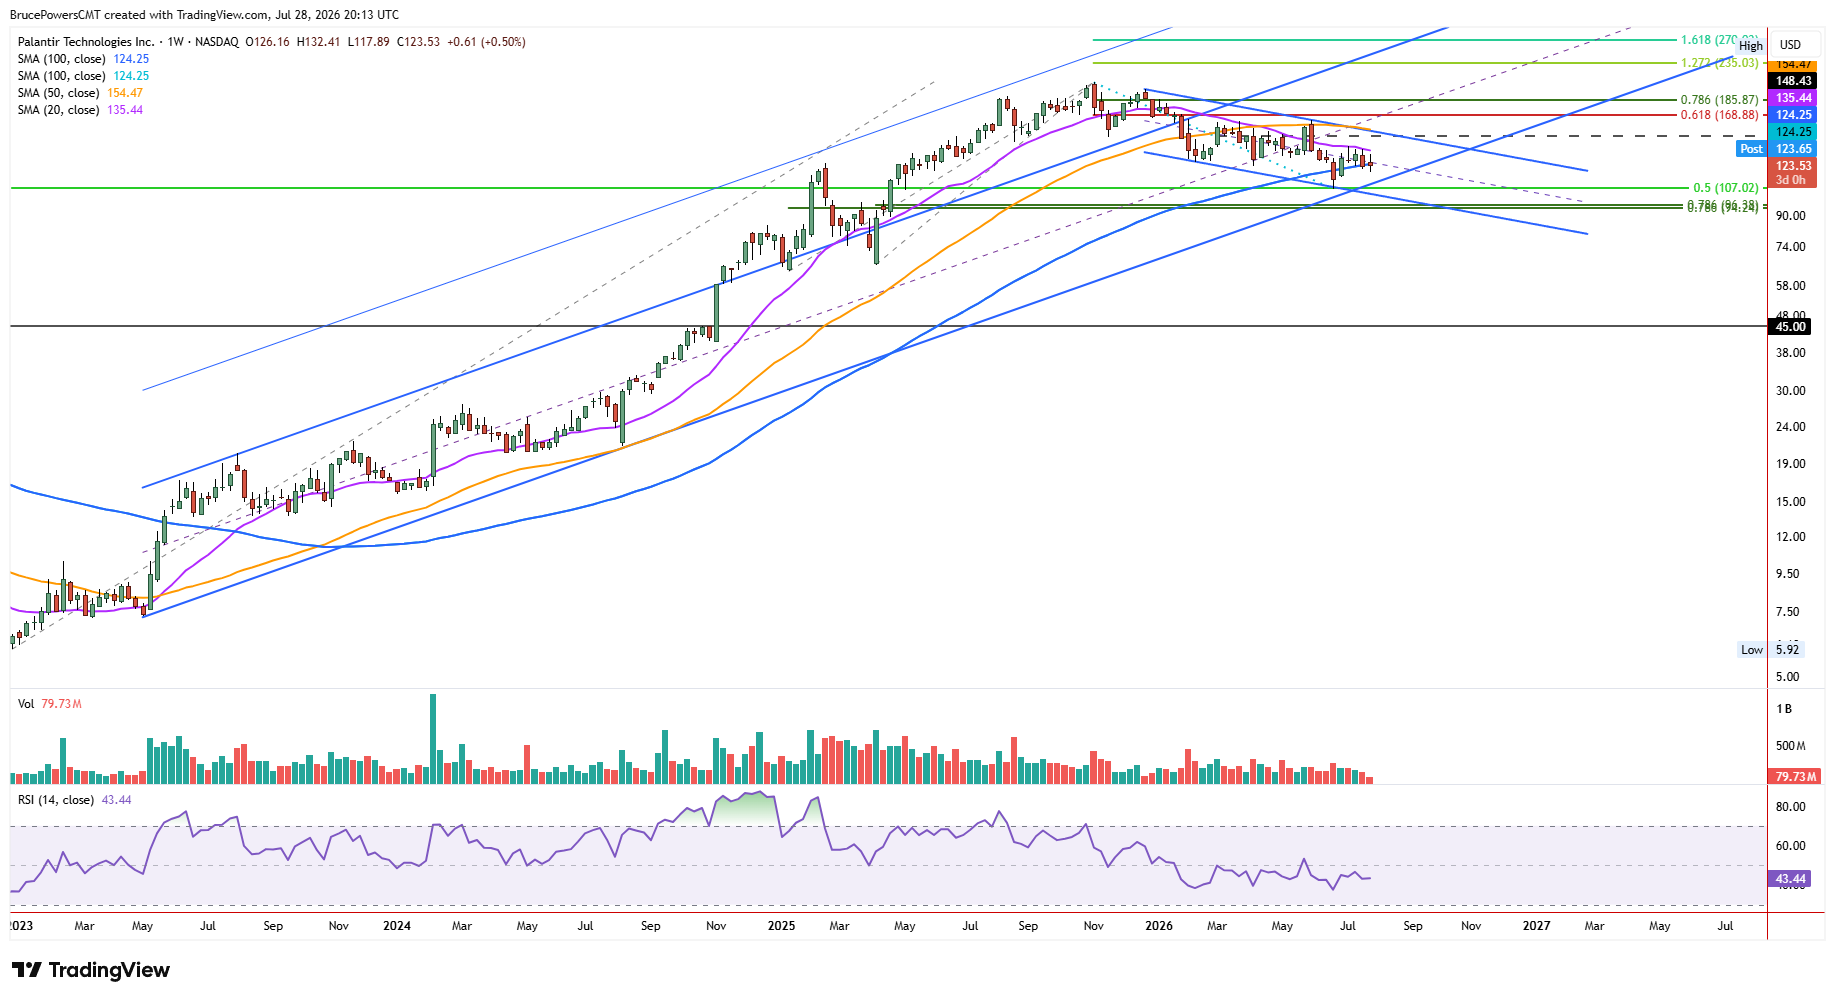This screenshot has width=1835, height=1000.
Task: Select the close value C123.53
Action: point(419,42)
